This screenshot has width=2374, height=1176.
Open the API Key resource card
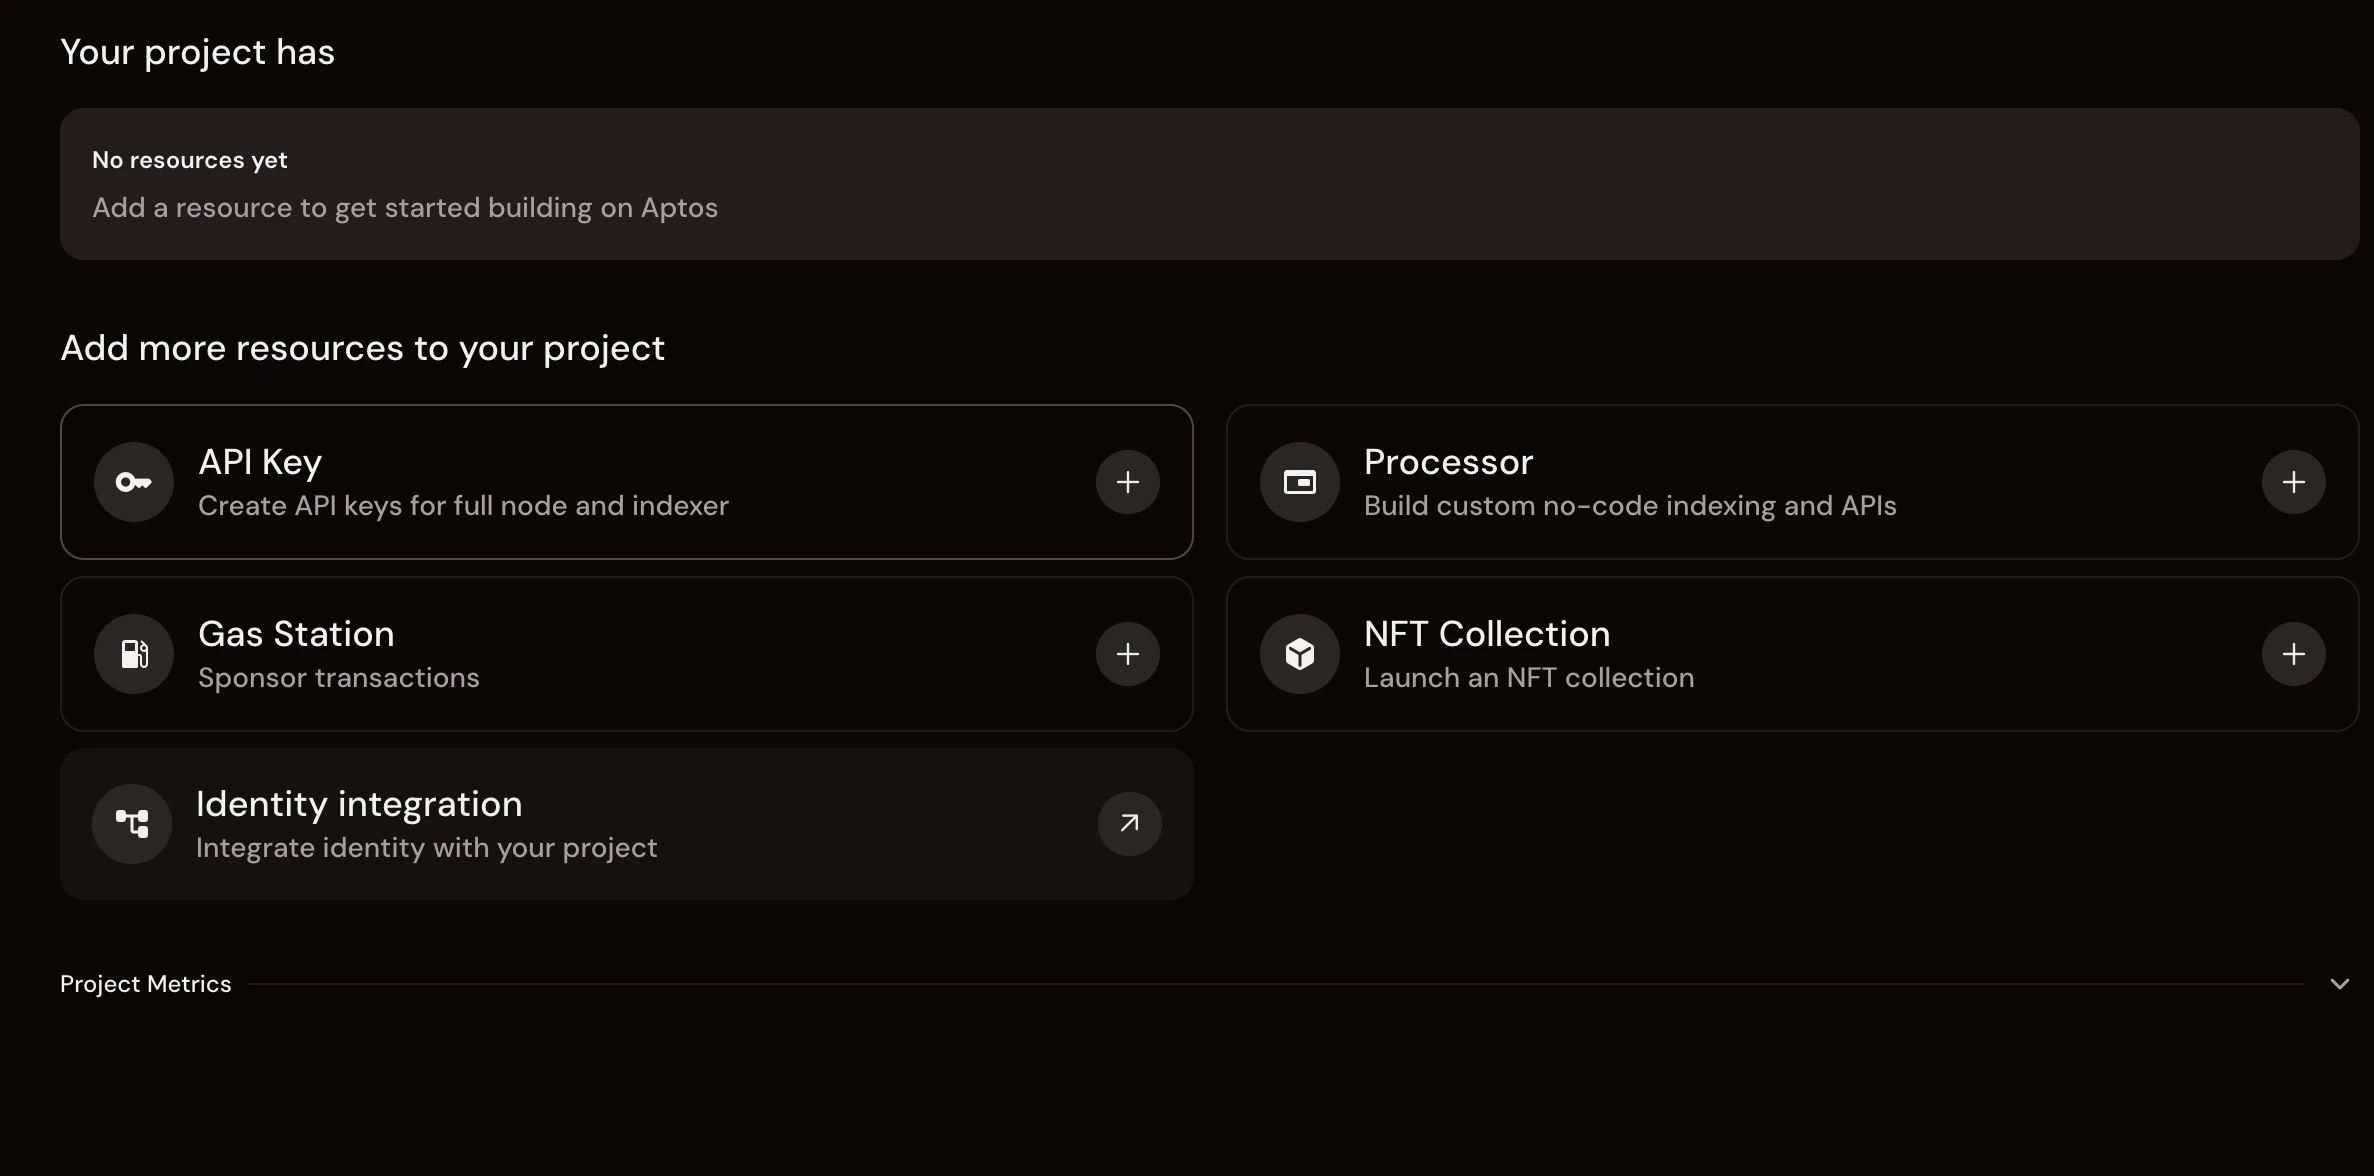coord(627,482)
